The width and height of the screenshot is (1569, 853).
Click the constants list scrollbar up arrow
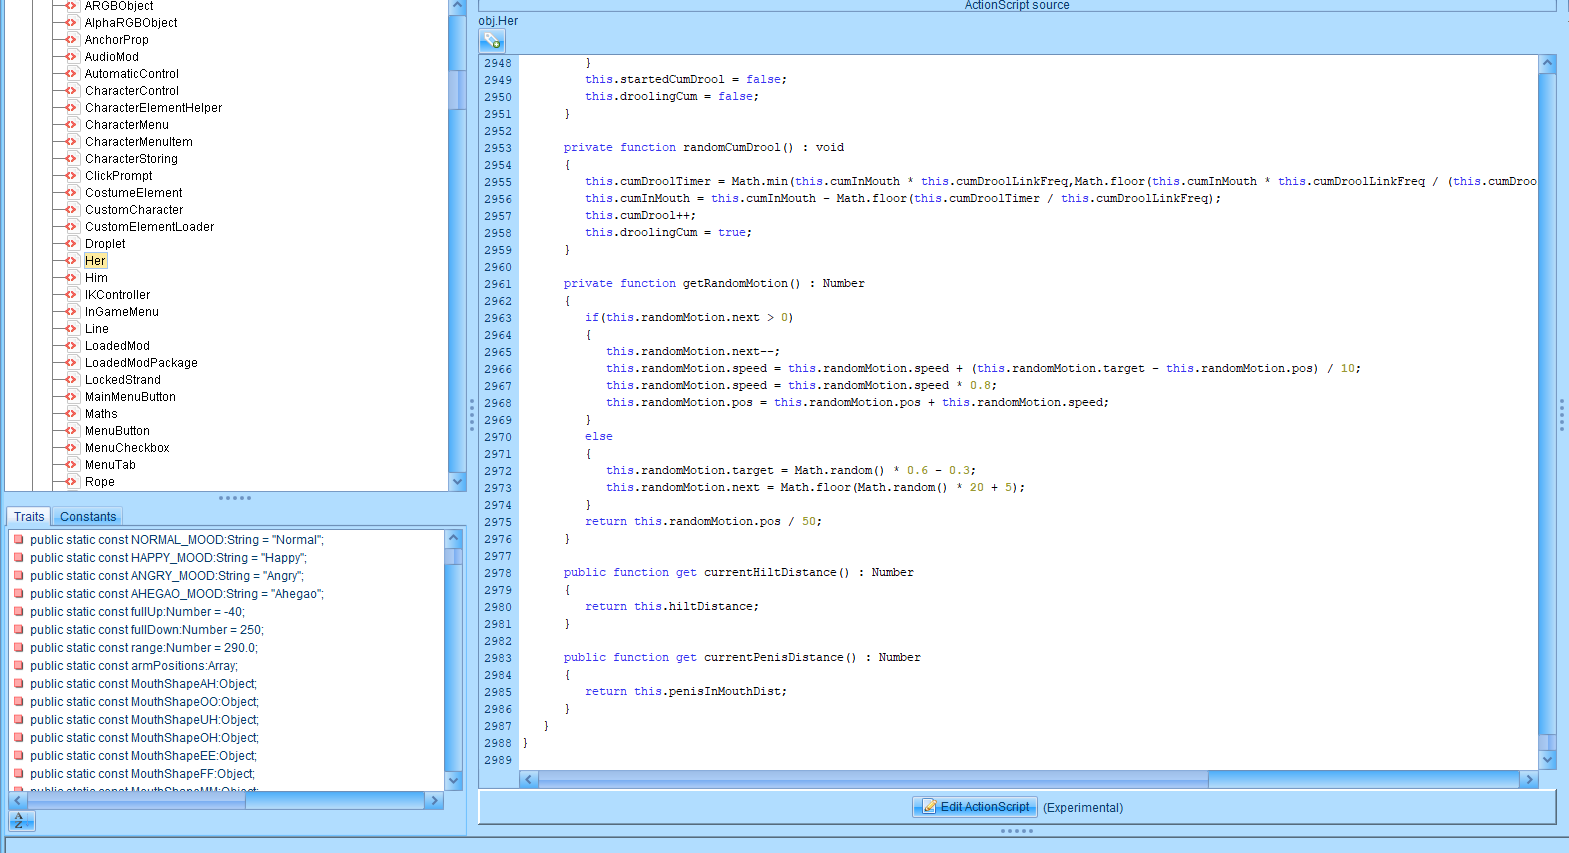click(x=453, y=538)
